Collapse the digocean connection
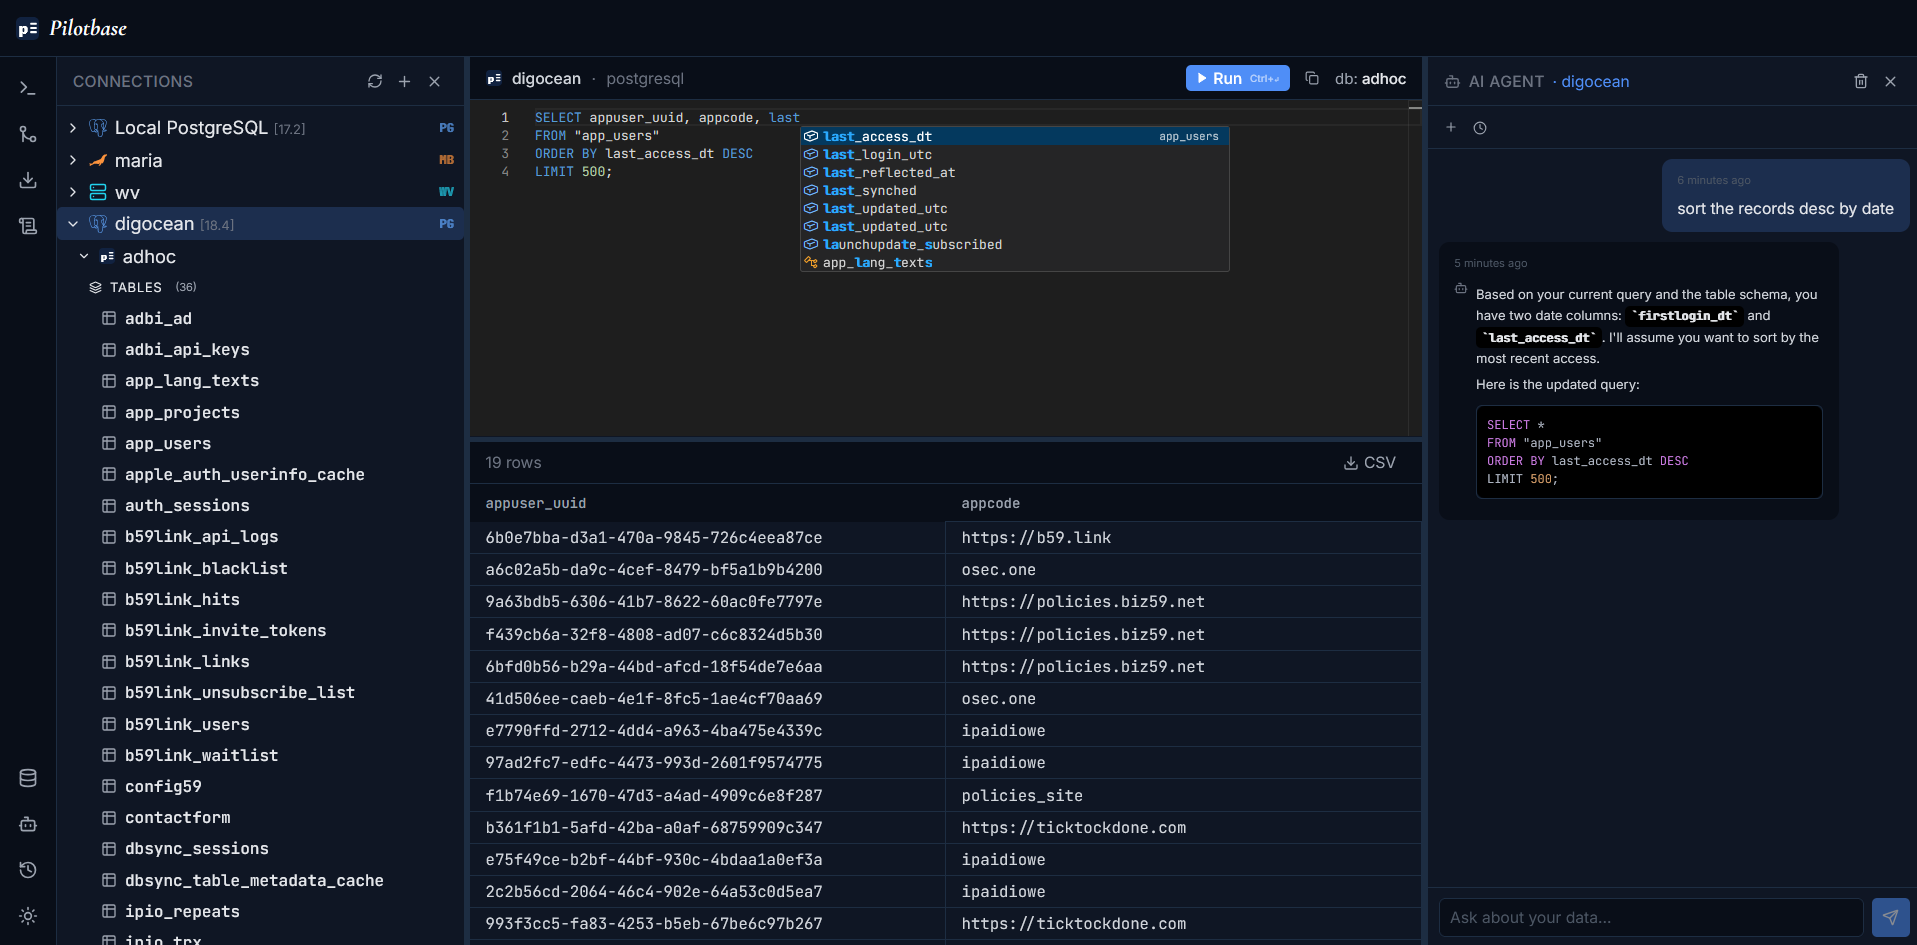 [73, 224]
